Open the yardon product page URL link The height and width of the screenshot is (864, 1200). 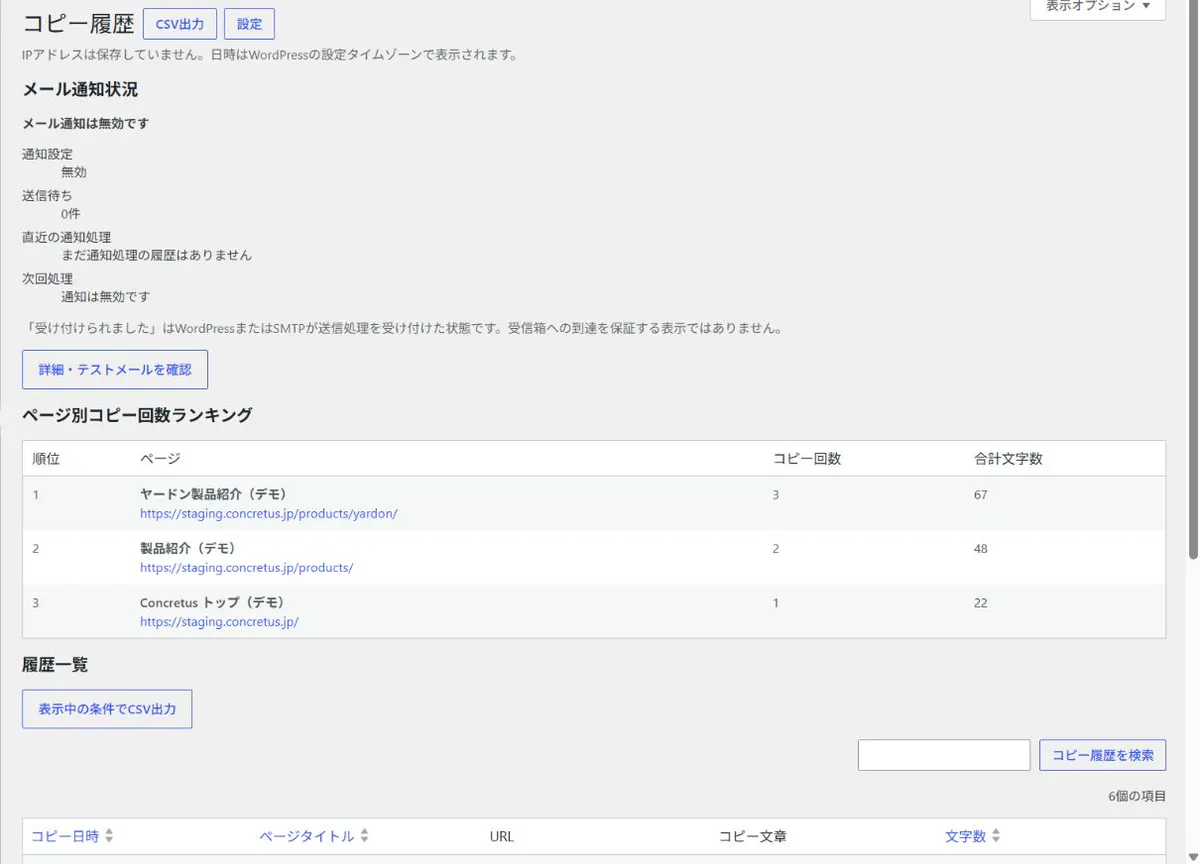tap(269, 513)
